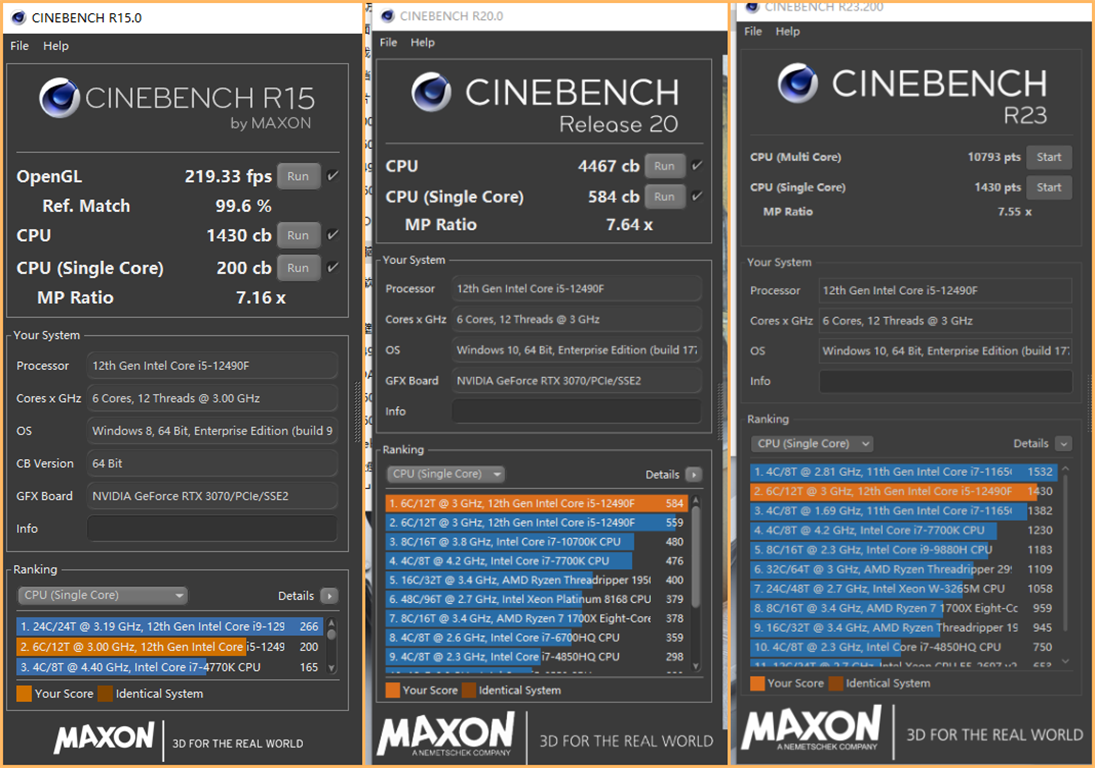
Task: Run the OpenGL benchmark in R15
Action: coord(298,176)
